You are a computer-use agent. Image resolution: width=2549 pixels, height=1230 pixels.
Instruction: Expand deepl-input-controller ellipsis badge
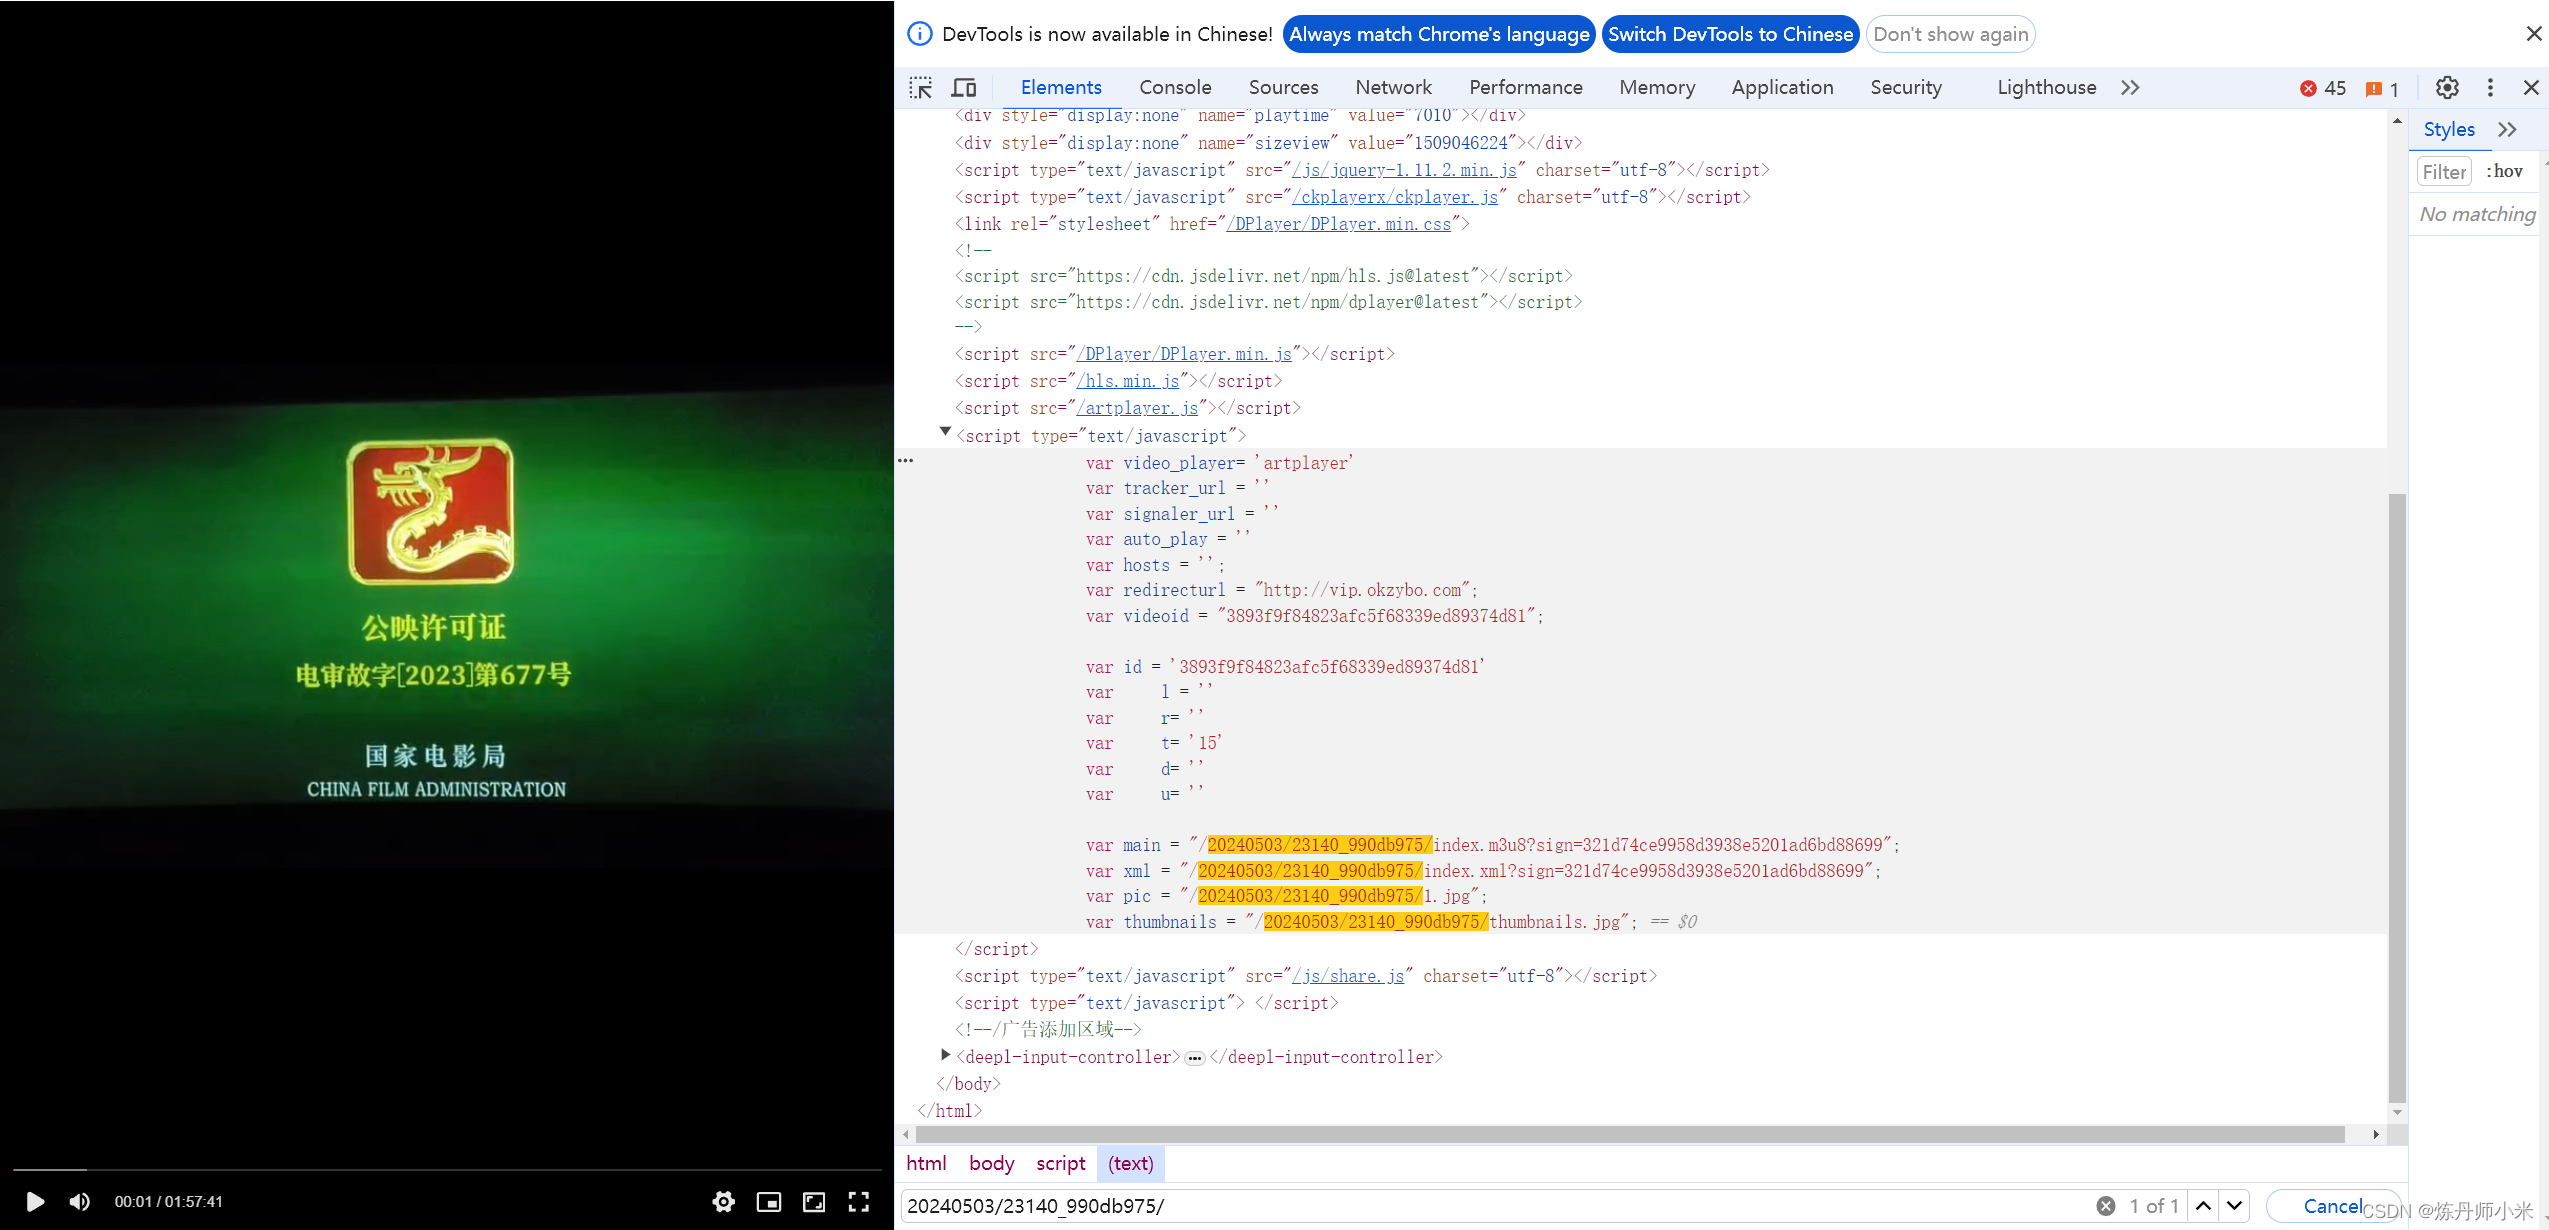[1194, 1058]
